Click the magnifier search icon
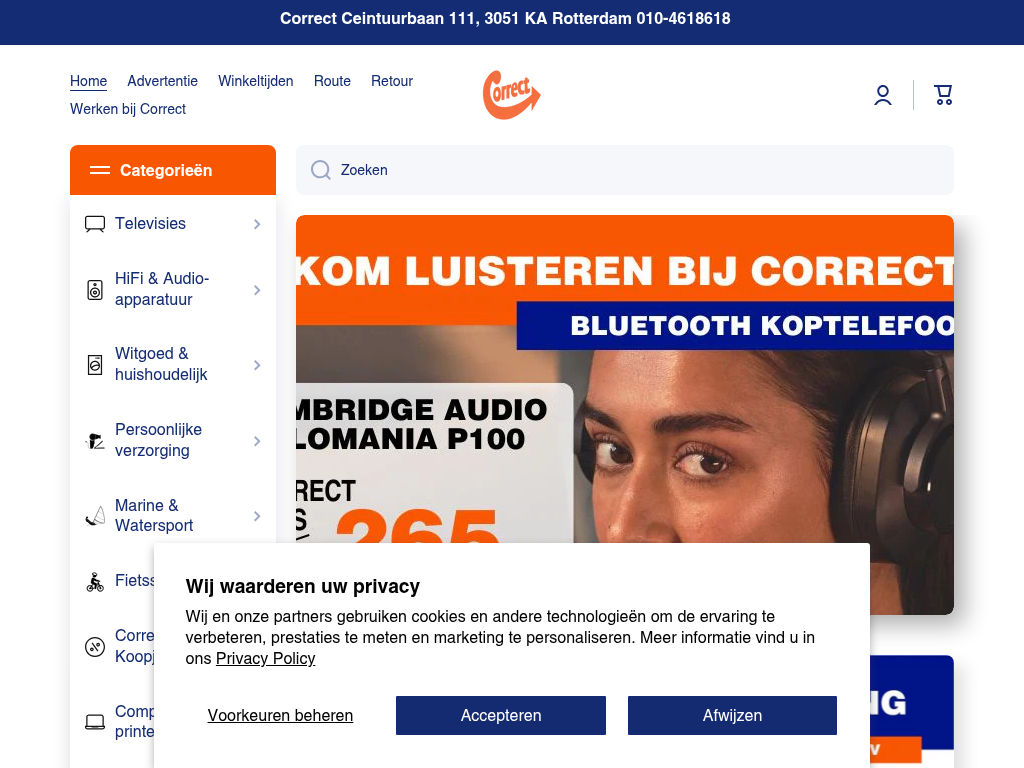1024x768 pixels. 321,170
